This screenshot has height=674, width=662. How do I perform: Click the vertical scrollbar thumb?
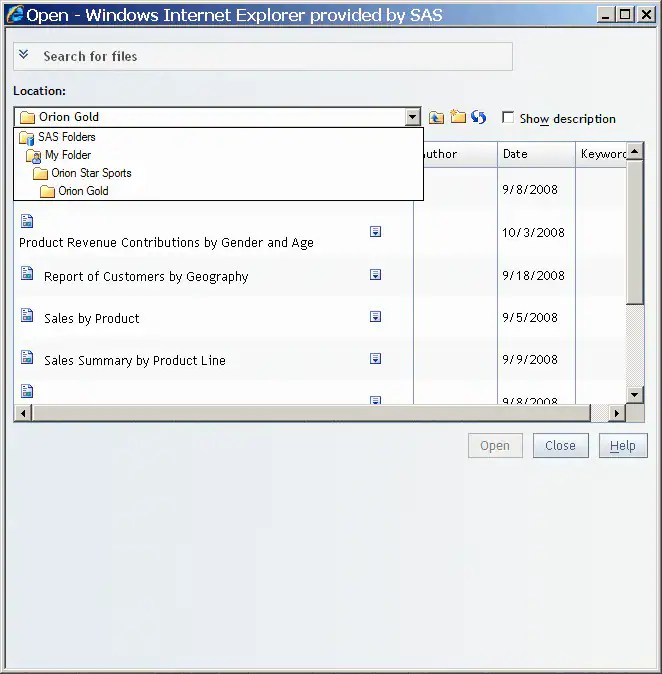[x=634, y=232]
